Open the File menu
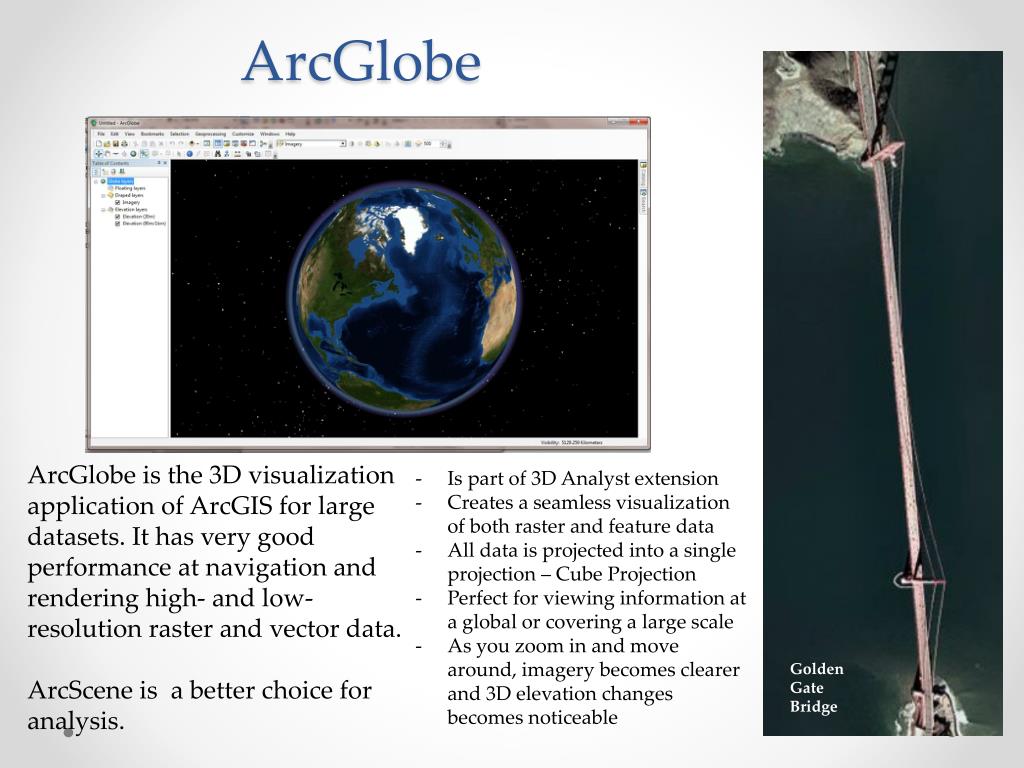 [101, 134]
